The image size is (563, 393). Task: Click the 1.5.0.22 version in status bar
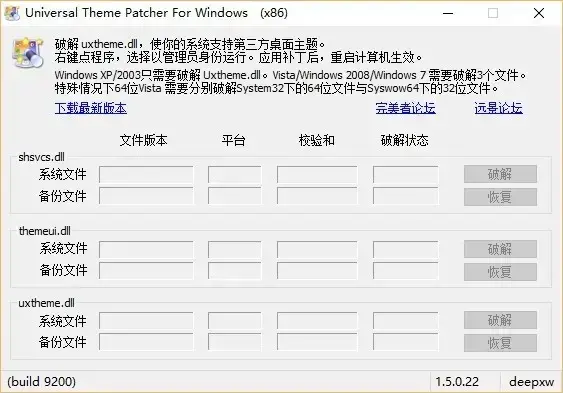[x=457, y=382]
